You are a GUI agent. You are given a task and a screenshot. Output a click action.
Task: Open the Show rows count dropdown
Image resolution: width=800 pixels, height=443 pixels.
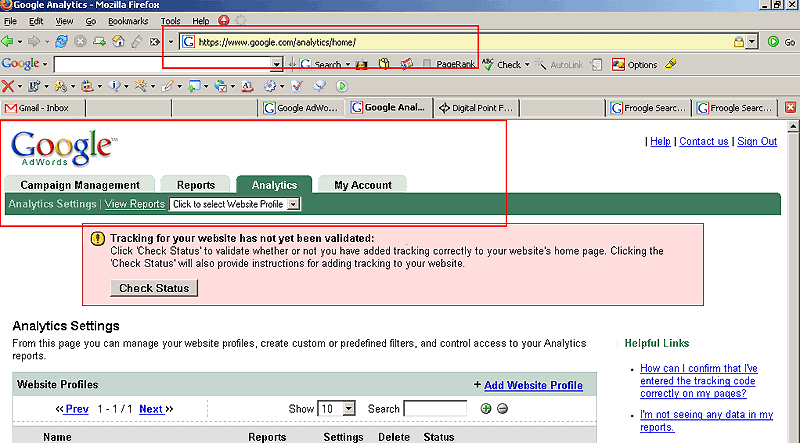[349, 409]
